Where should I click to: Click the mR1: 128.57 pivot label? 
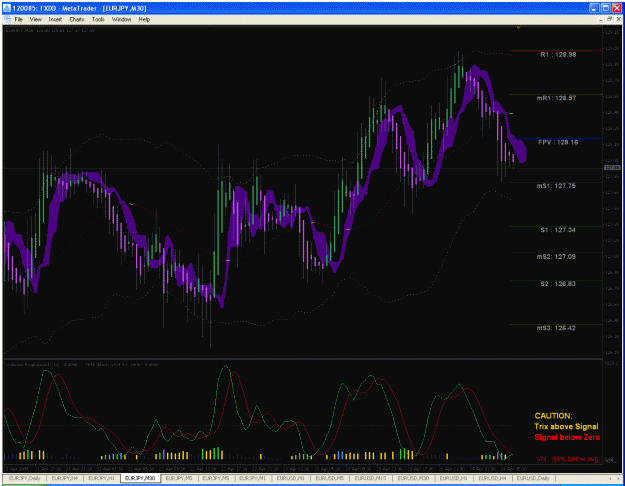[x=556, y=98]
